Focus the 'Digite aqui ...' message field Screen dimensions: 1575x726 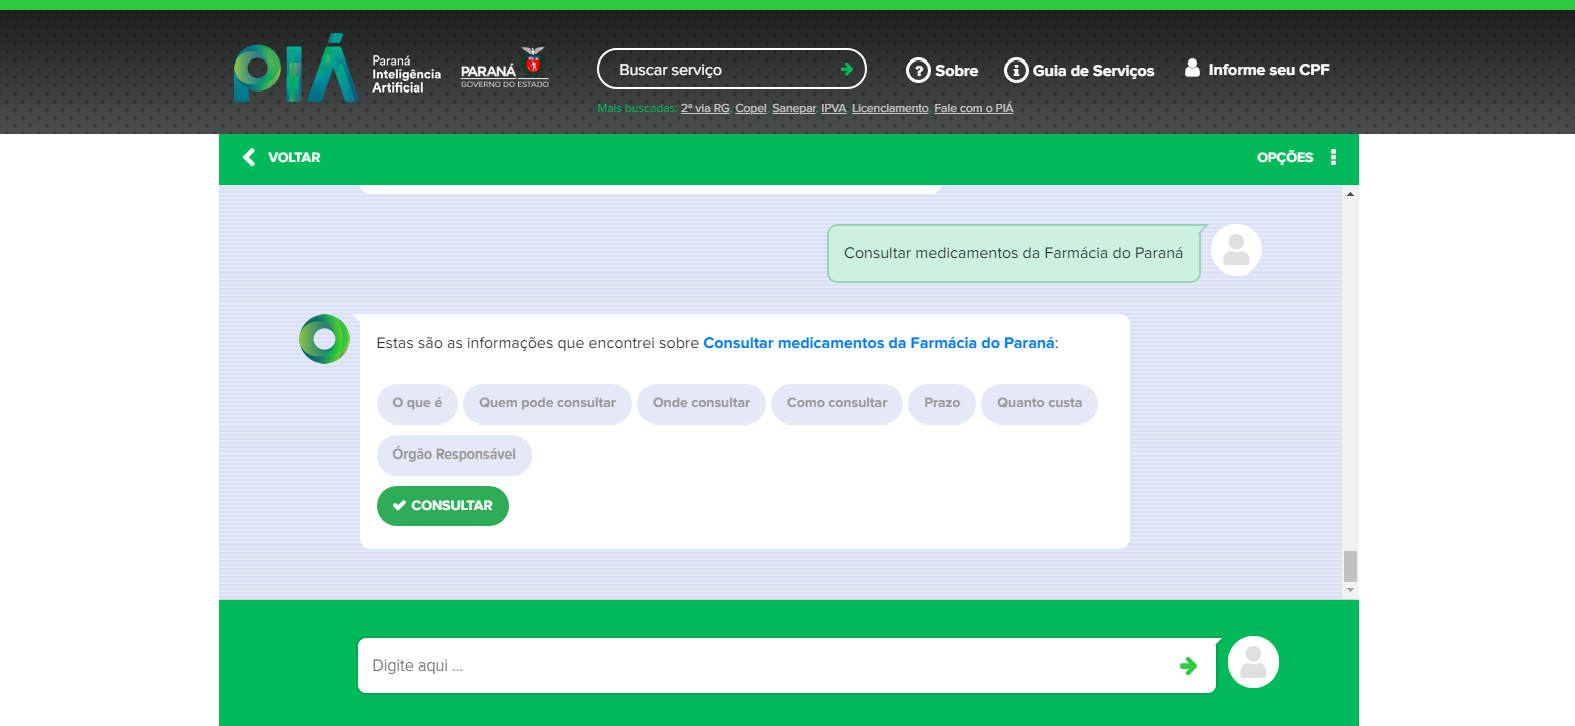click(765, 666)
